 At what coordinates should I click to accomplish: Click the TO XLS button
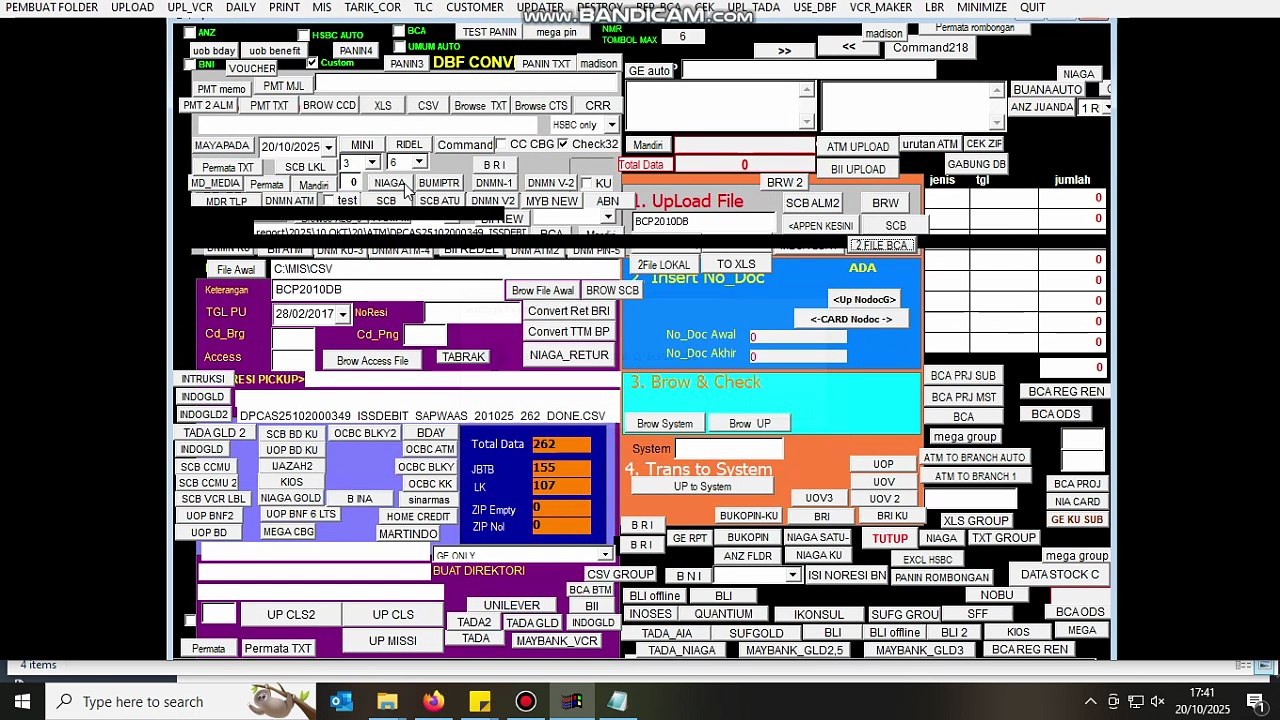pyautogui.click(x=736, y=265)
